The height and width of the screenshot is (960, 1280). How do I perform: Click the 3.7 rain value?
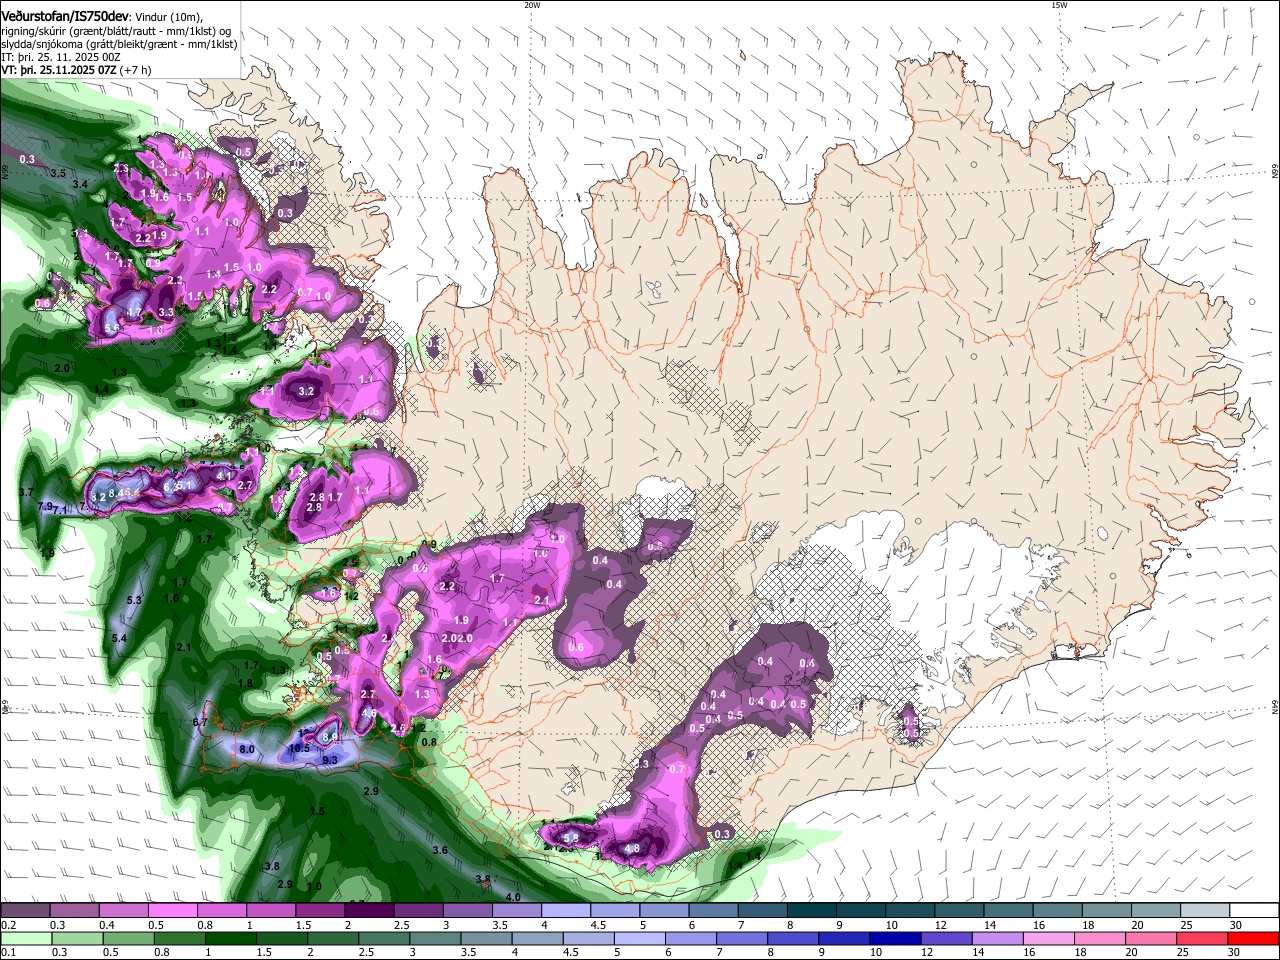click(x=27, y=493)
